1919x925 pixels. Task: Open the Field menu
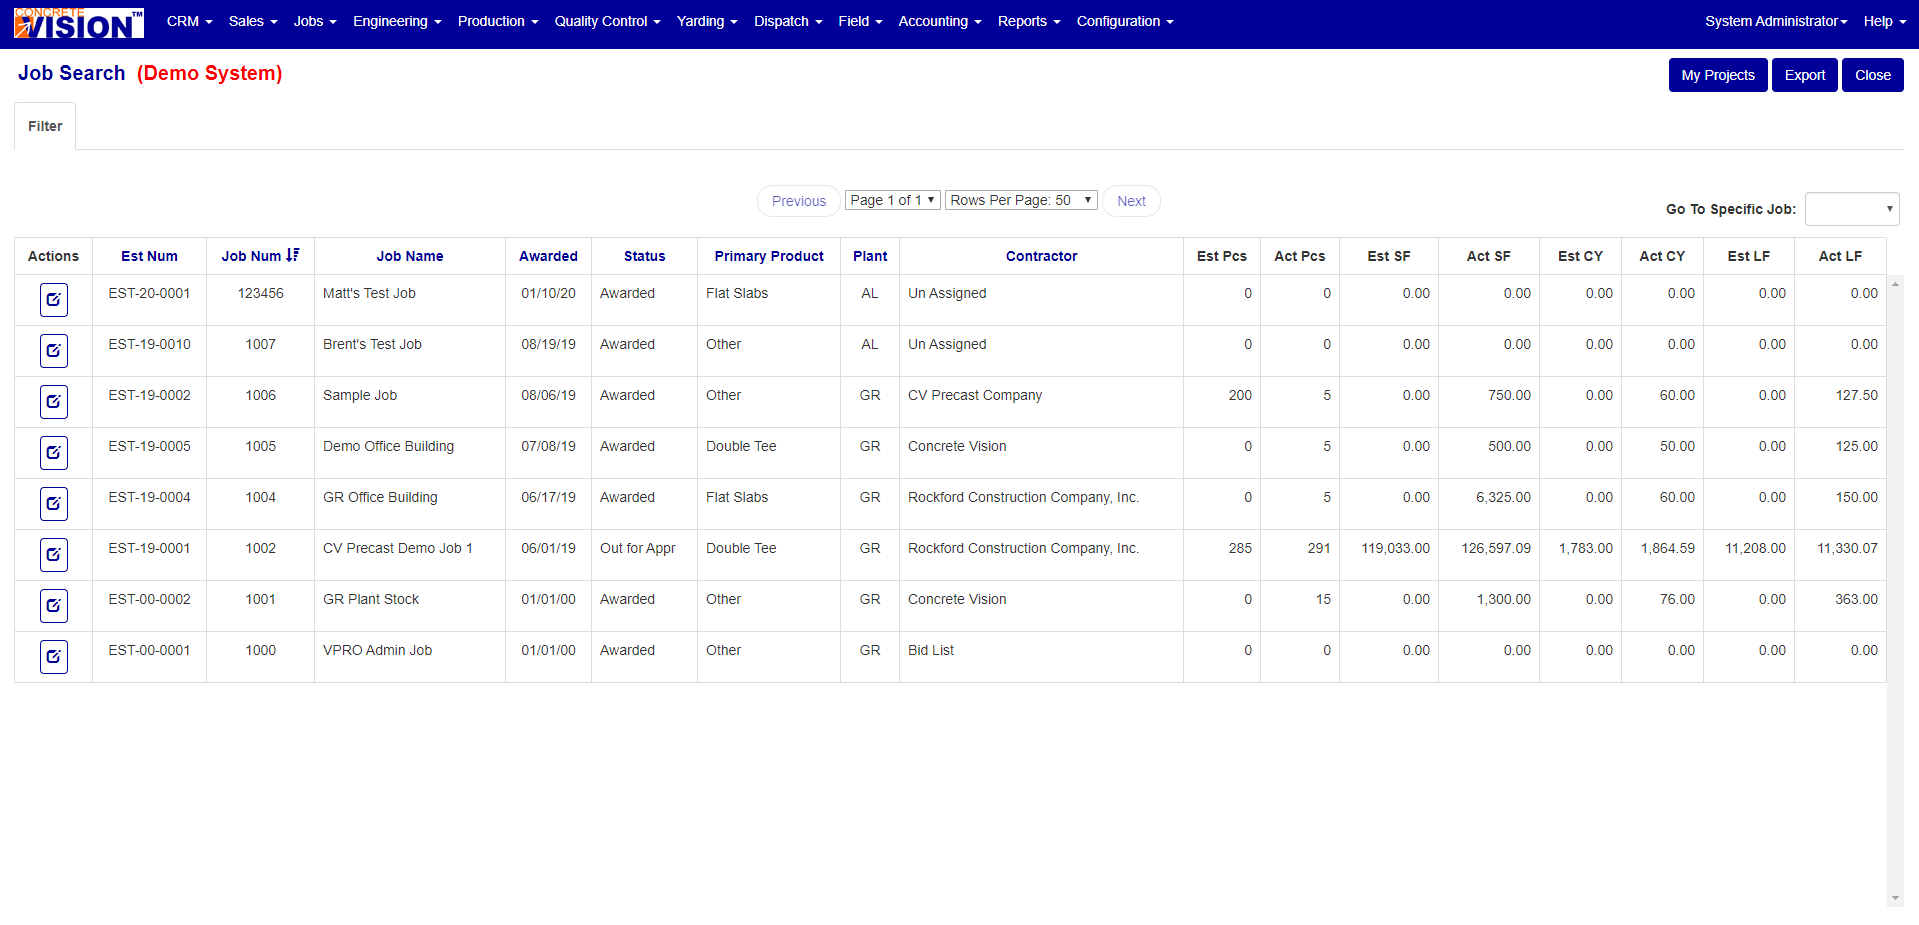(860, 21)
